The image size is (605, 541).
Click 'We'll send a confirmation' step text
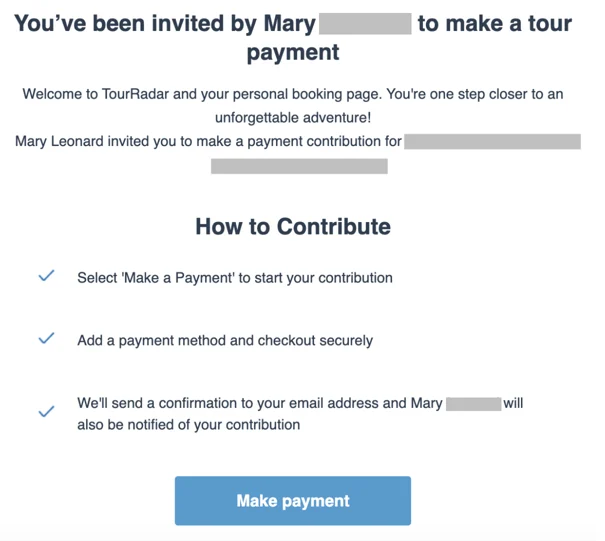(260, 403)
